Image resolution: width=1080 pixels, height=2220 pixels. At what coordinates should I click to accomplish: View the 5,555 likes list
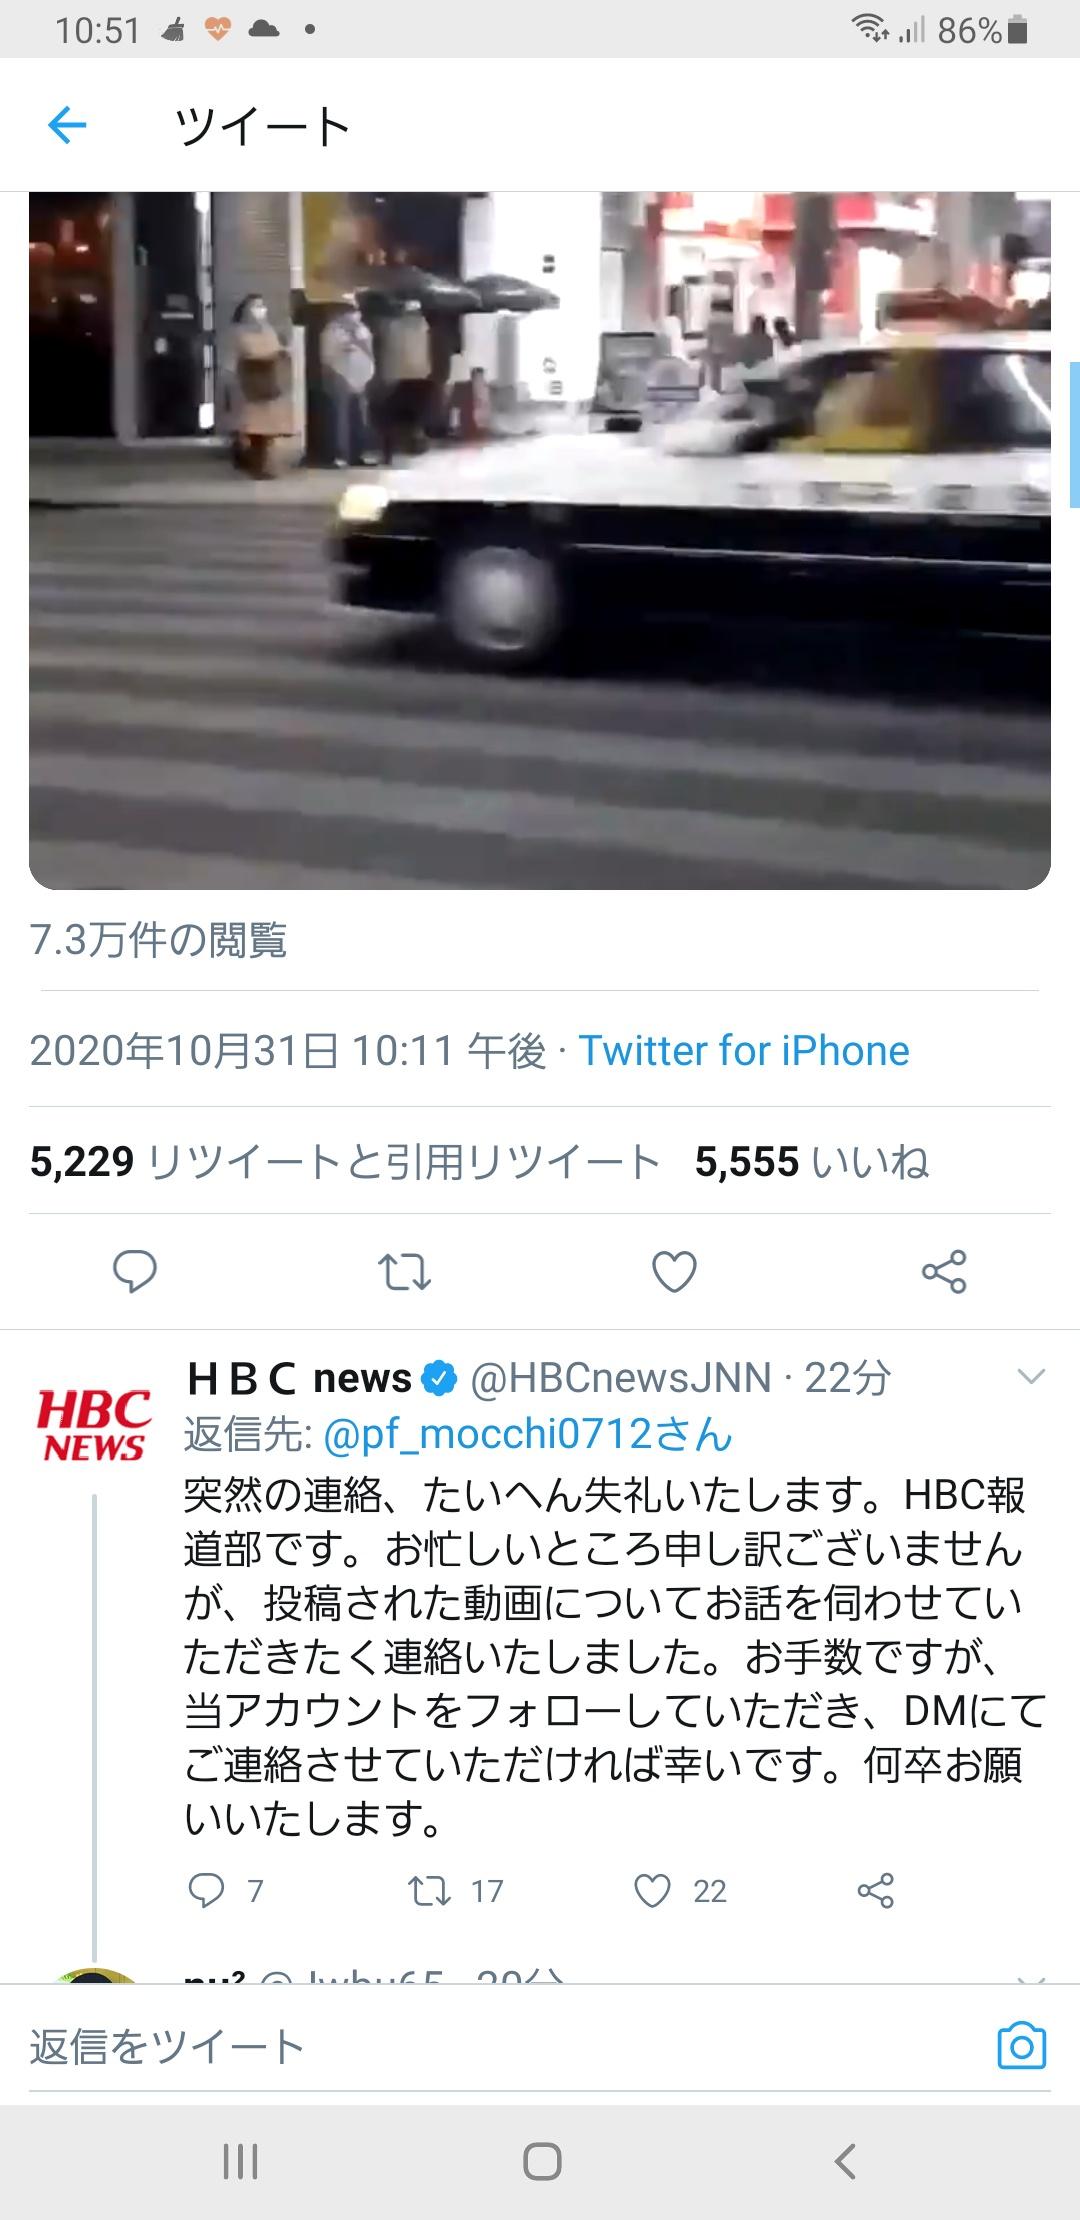click(x=812, y=1161)
